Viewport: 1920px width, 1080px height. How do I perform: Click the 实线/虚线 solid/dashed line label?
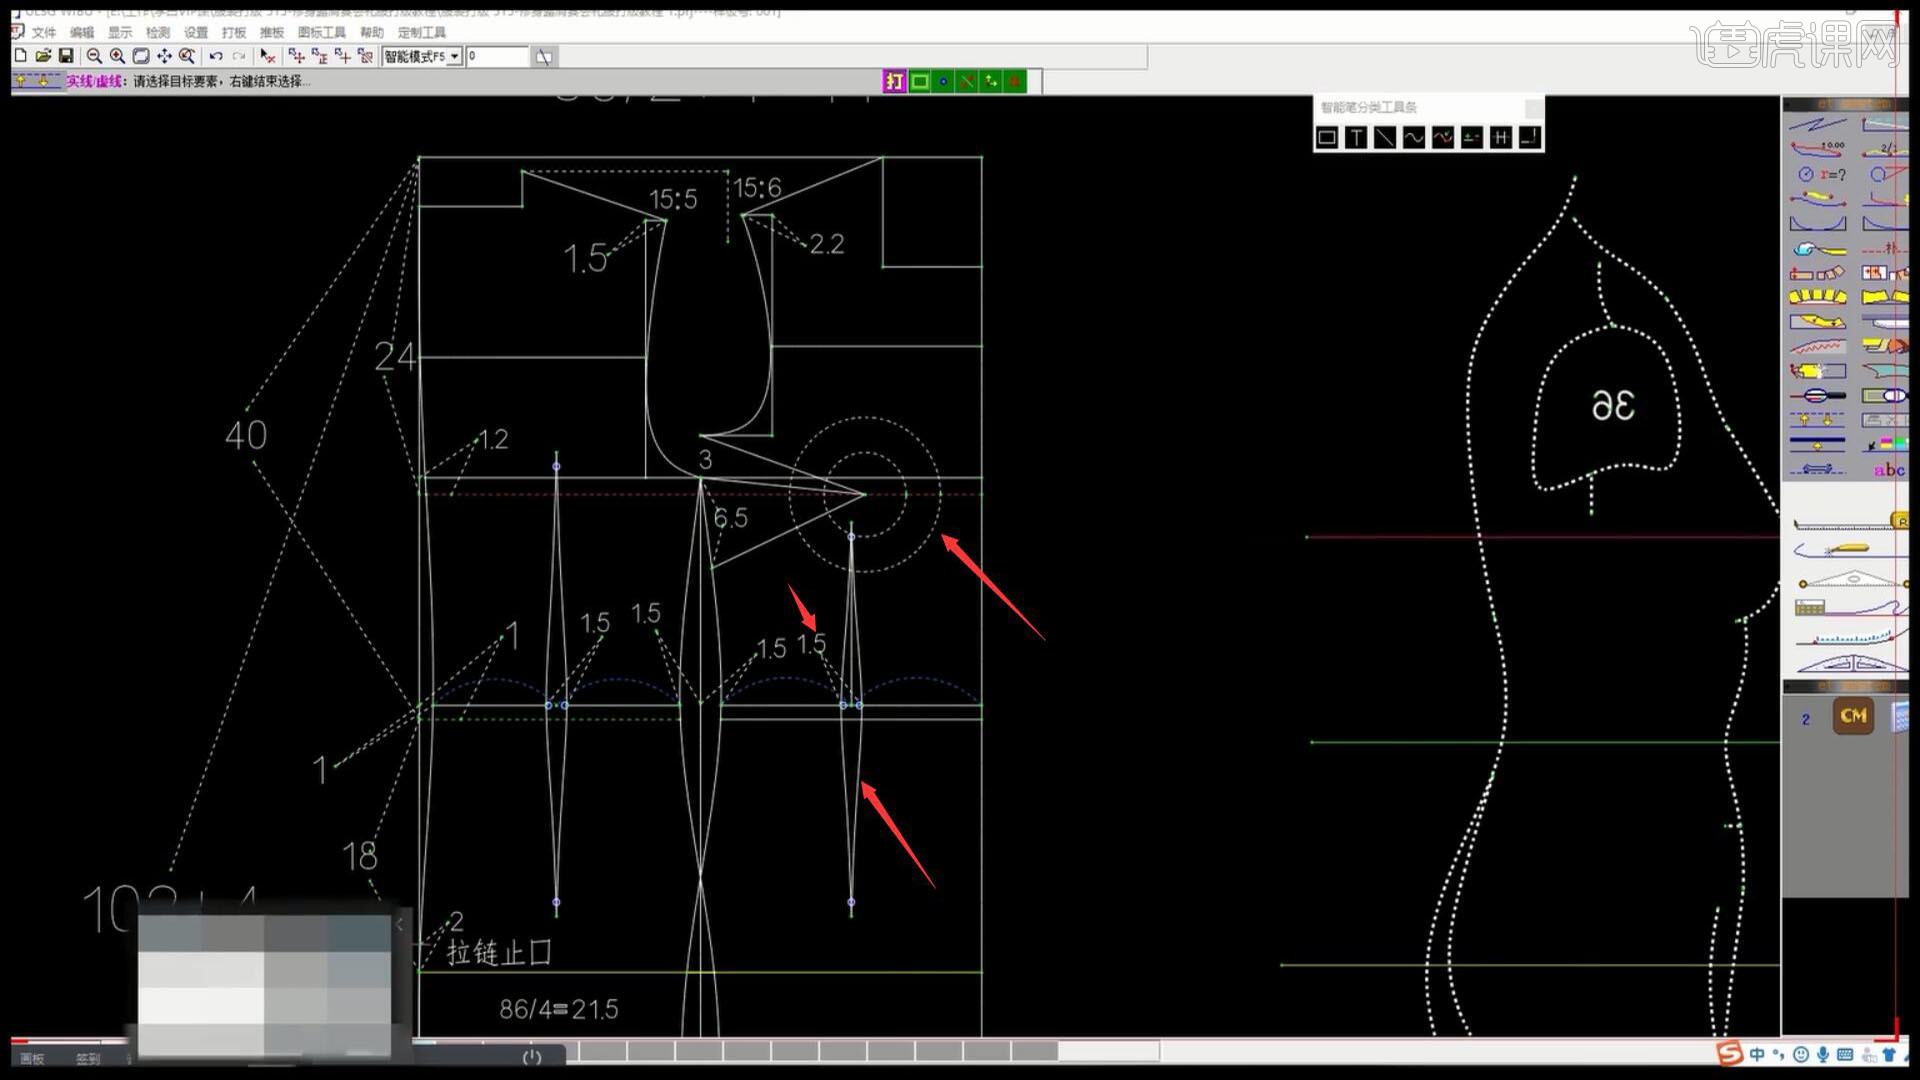click(95, 82)
